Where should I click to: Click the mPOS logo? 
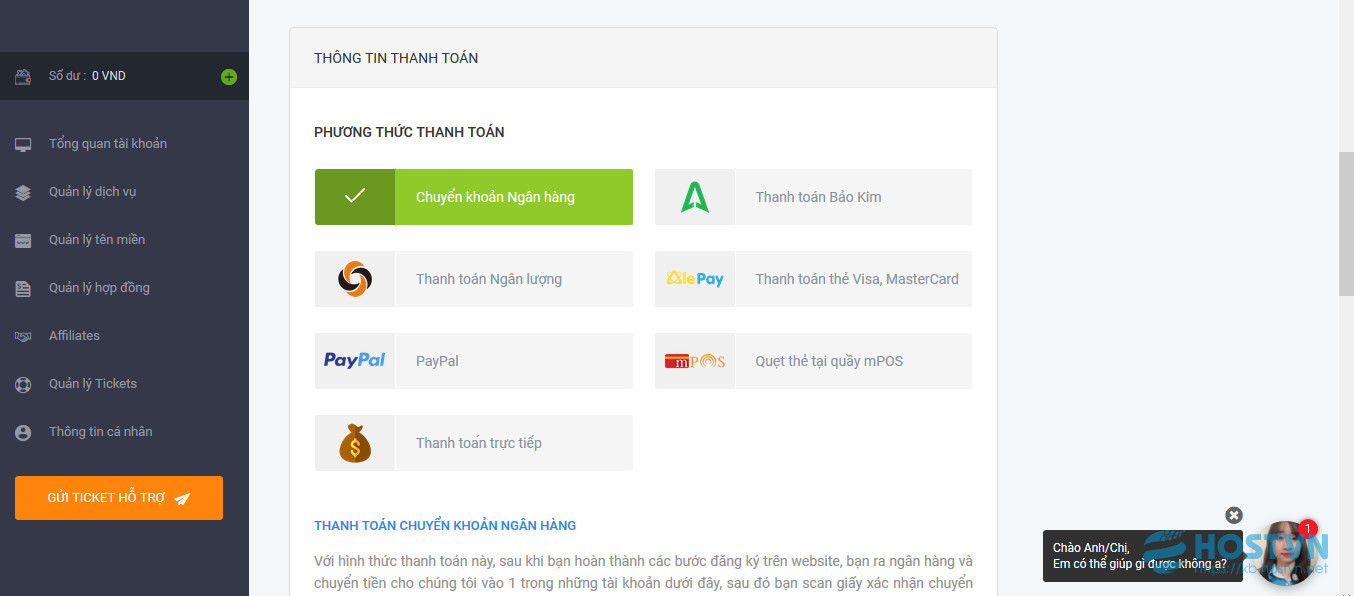695,361
